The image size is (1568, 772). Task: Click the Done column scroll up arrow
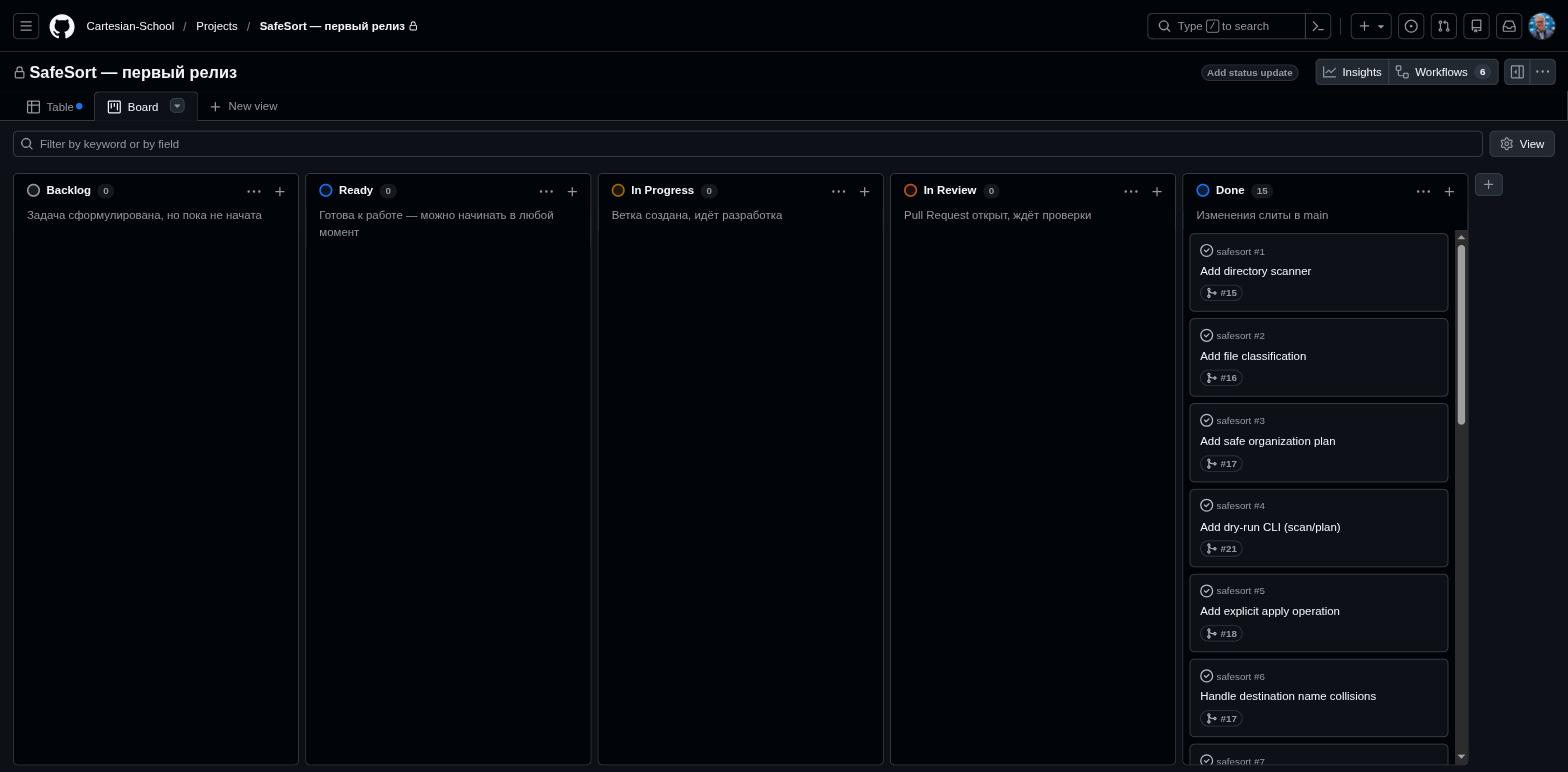point(1461,237)
